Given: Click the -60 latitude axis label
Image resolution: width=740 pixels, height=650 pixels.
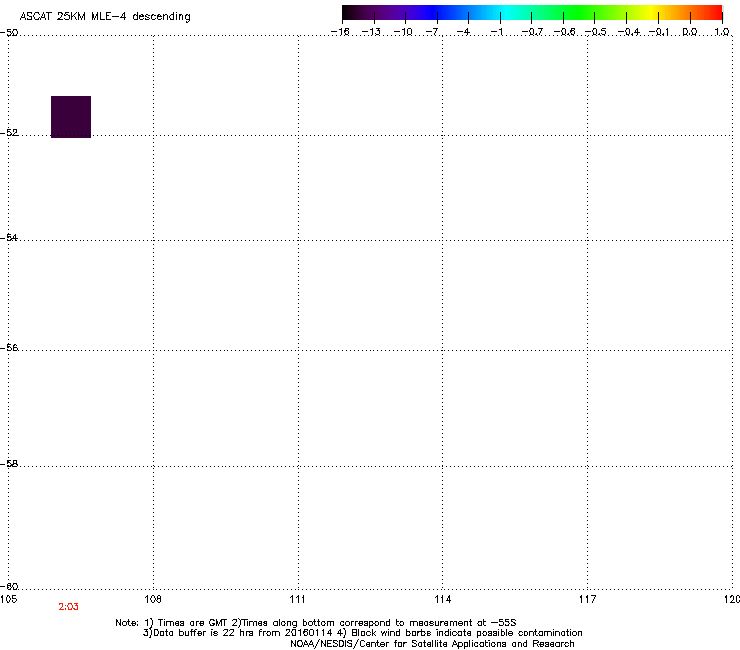Looking at the screenshot, I should click(9, 587).
